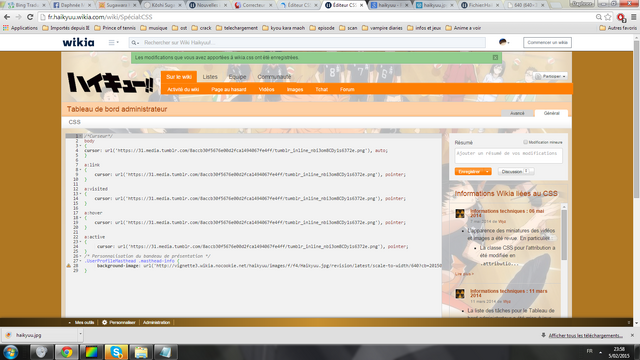Open the Windows Start button
Viewport: 640px width, 360px height.
tap(11, 352)
